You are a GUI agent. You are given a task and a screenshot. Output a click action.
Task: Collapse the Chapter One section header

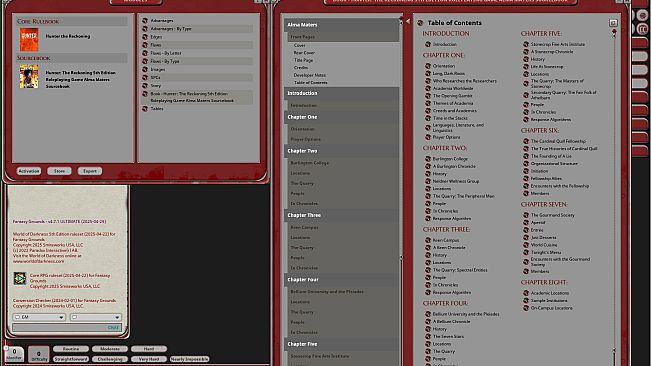(x=341, y=117)
